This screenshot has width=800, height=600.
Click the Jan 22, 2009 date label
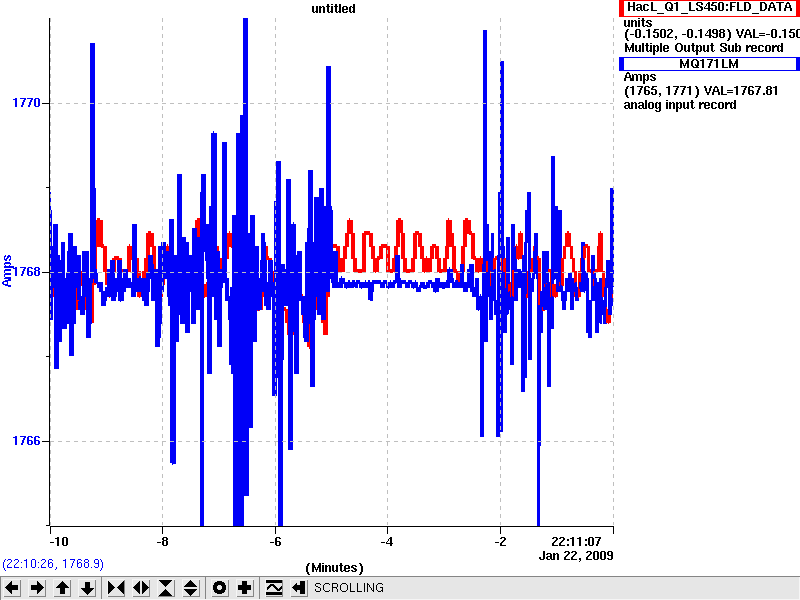pyautogui.click(x=576, y=556)
